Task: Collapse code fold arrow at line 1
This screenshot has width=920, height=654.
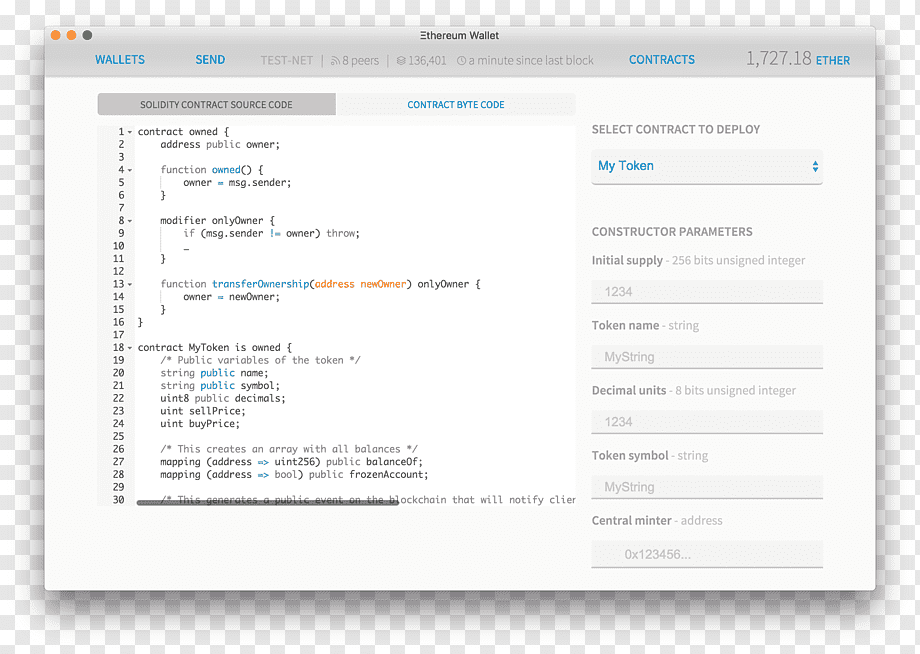Action: (130, 133)
